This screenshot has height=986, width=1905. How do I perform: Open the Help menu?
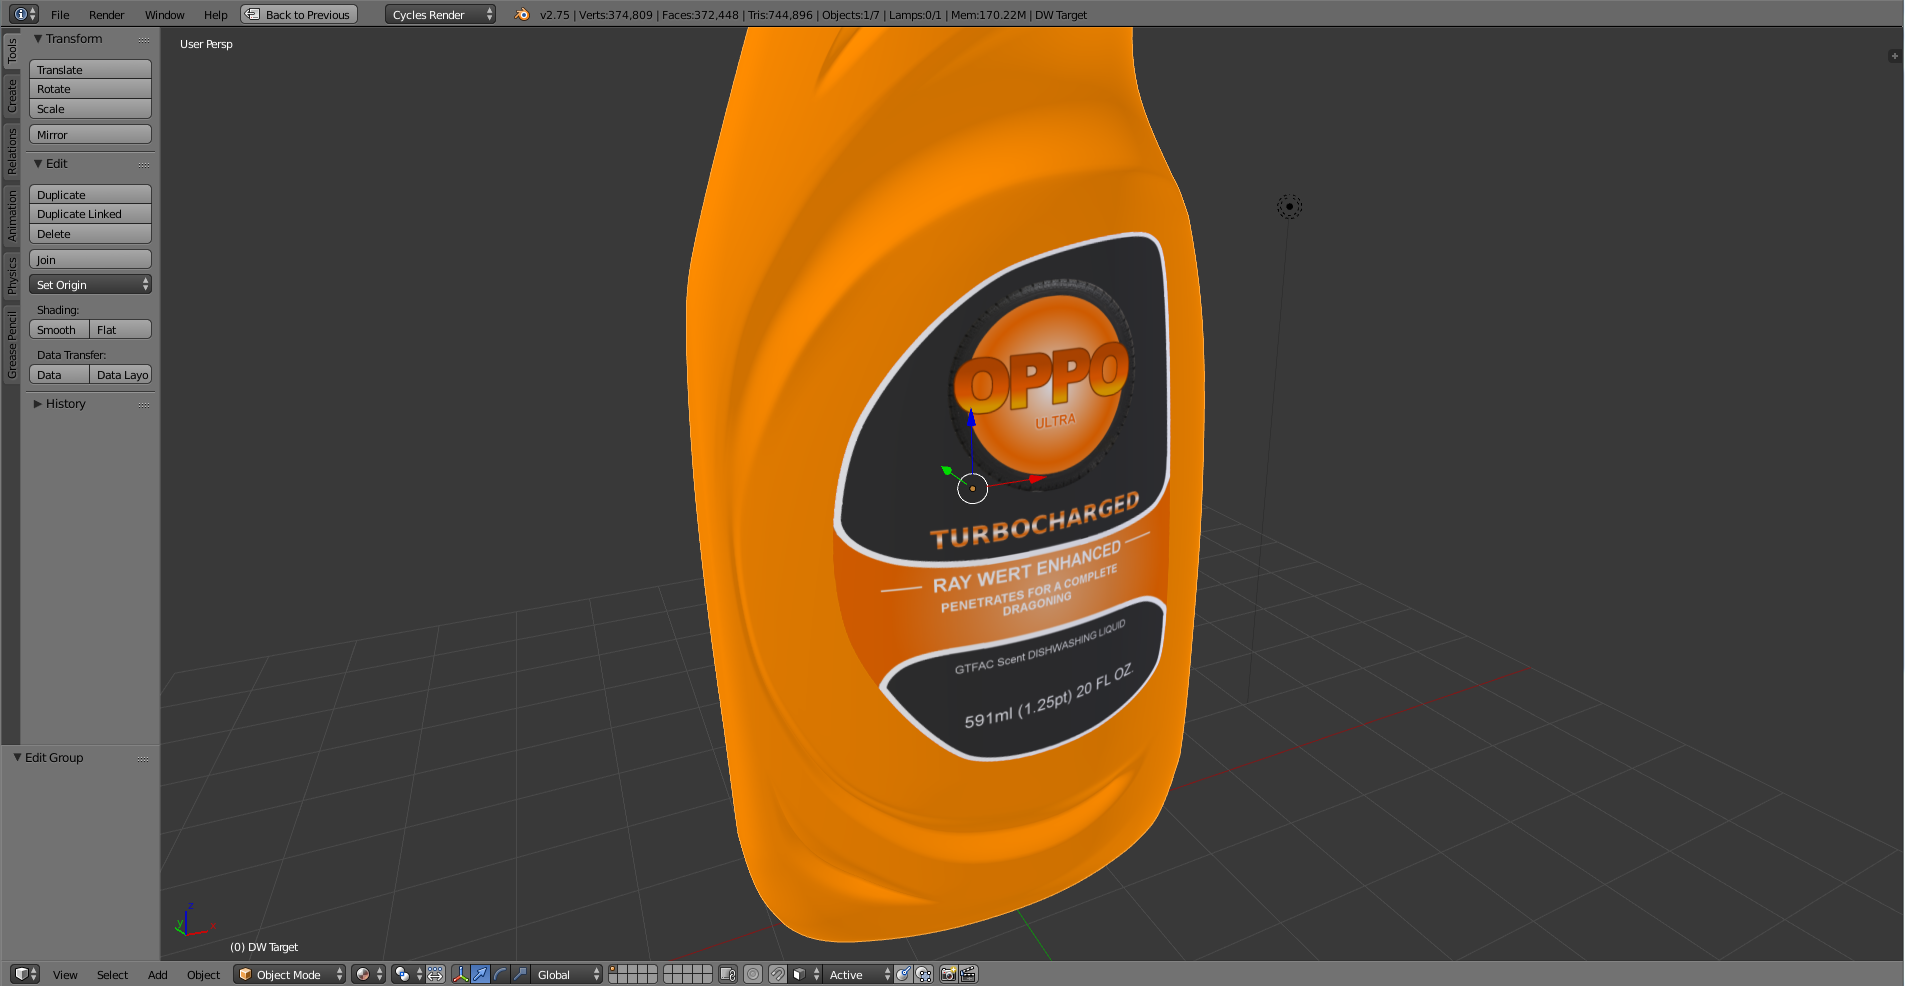(x=215, y=15)
